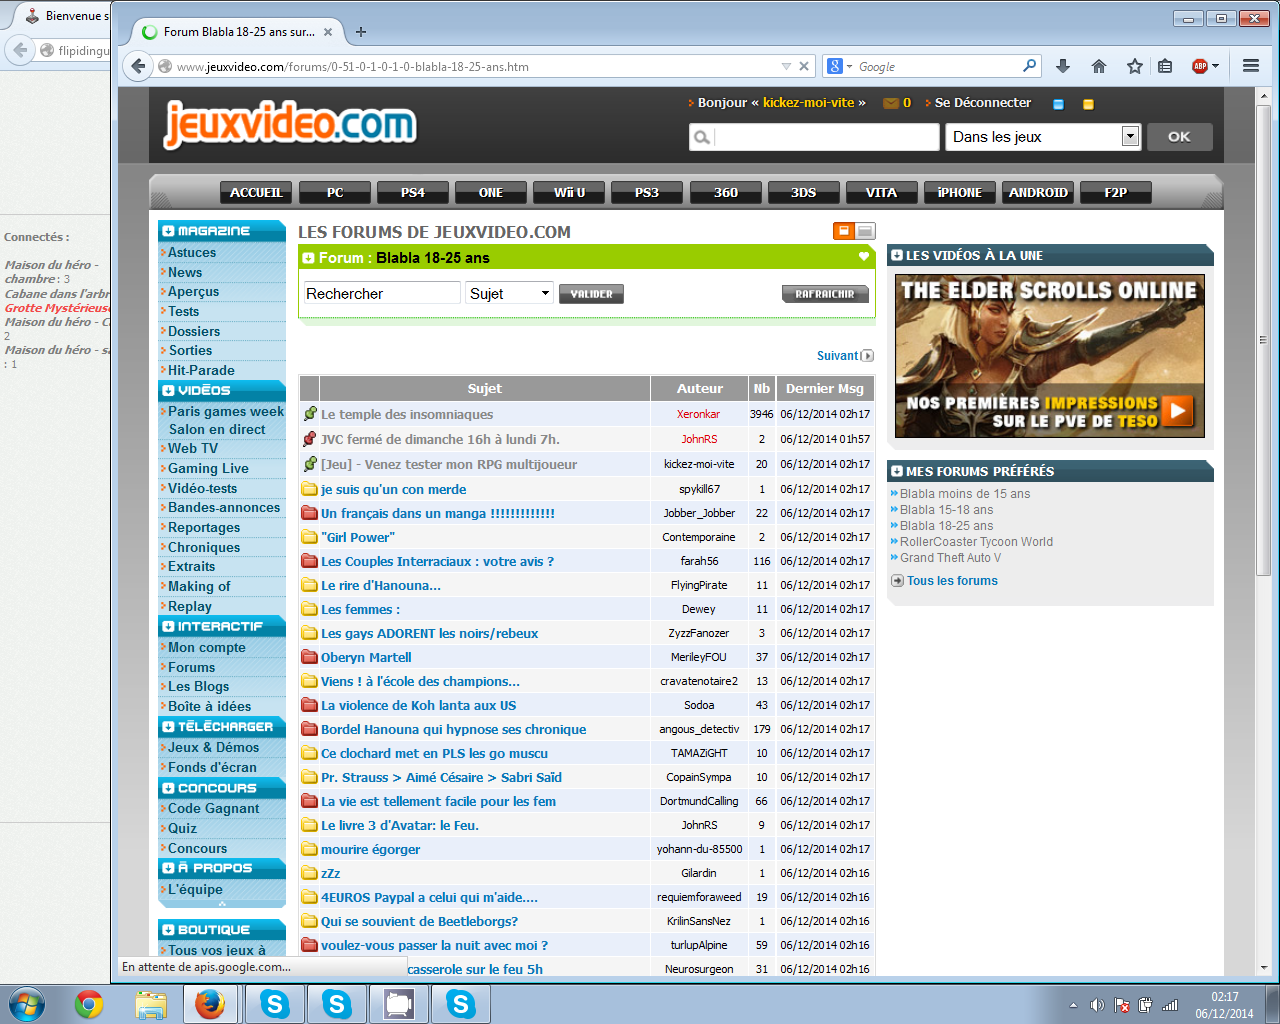Collapse the MAGAZINE sidebar section
The image size is (1280, 1024).
click(168, 231)
